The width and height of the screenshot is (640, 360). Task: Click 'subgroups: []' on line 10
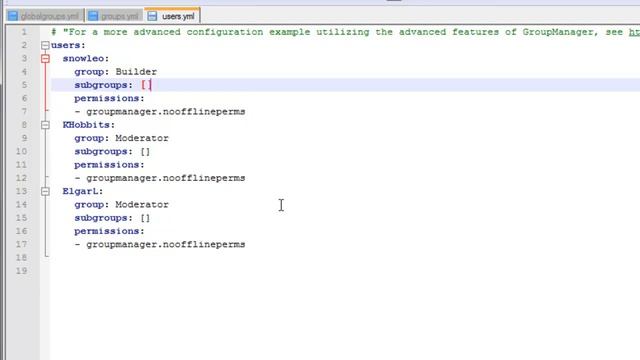(x=112, y=151)
